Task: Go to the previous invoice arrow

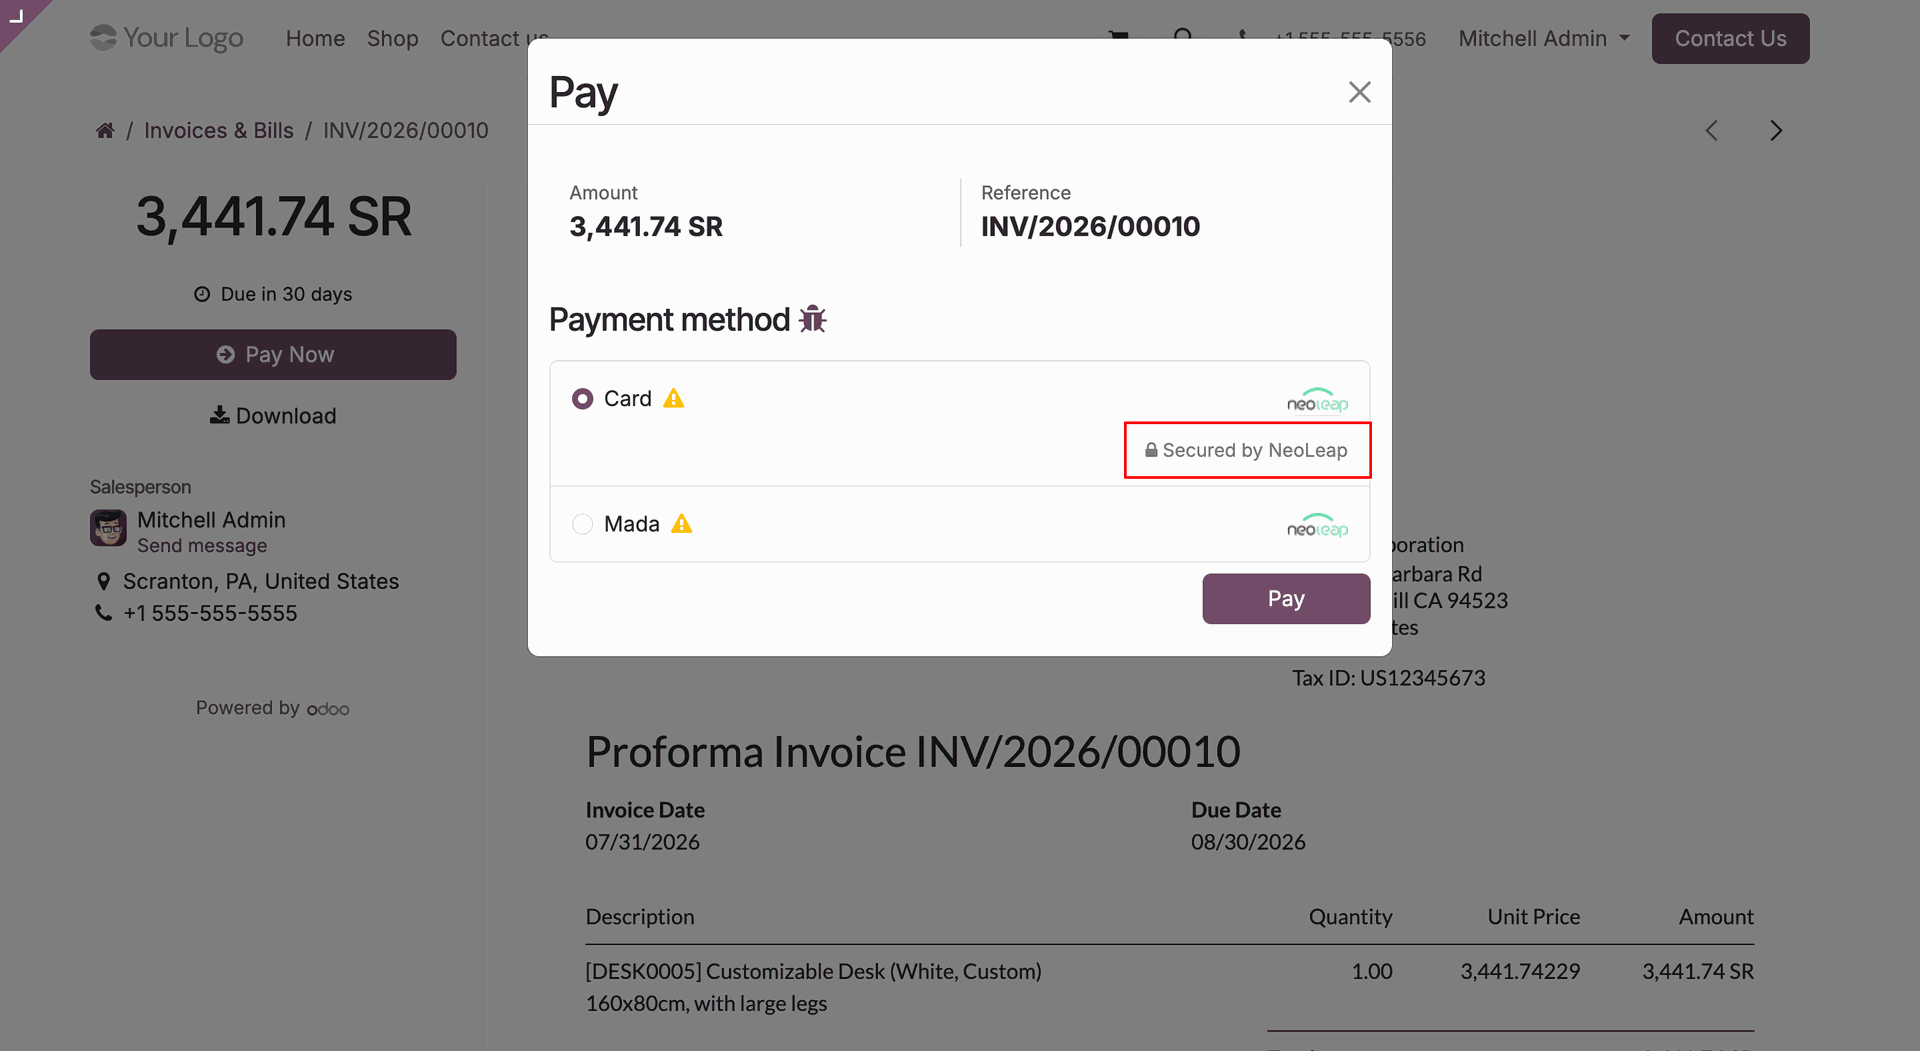Action: coord(1711,131)
